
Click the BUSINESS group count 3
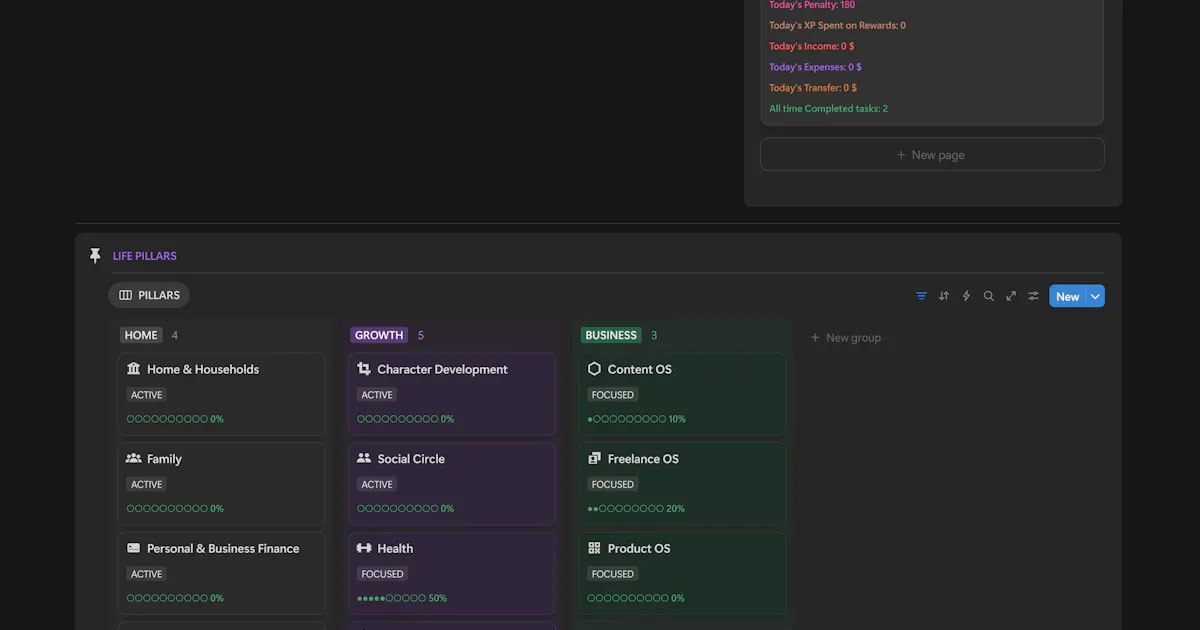[x=654, y=335]
